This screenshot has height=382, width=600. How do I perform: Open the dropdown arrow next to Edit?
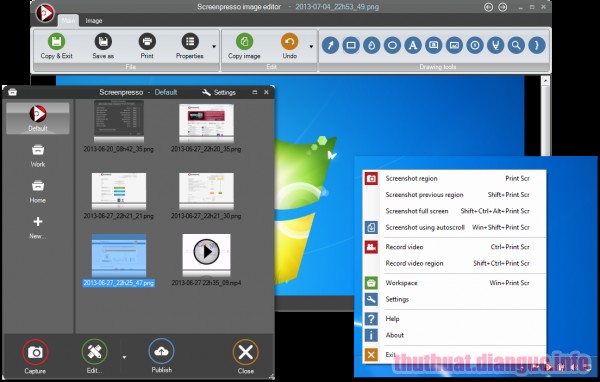coord(124,357)
